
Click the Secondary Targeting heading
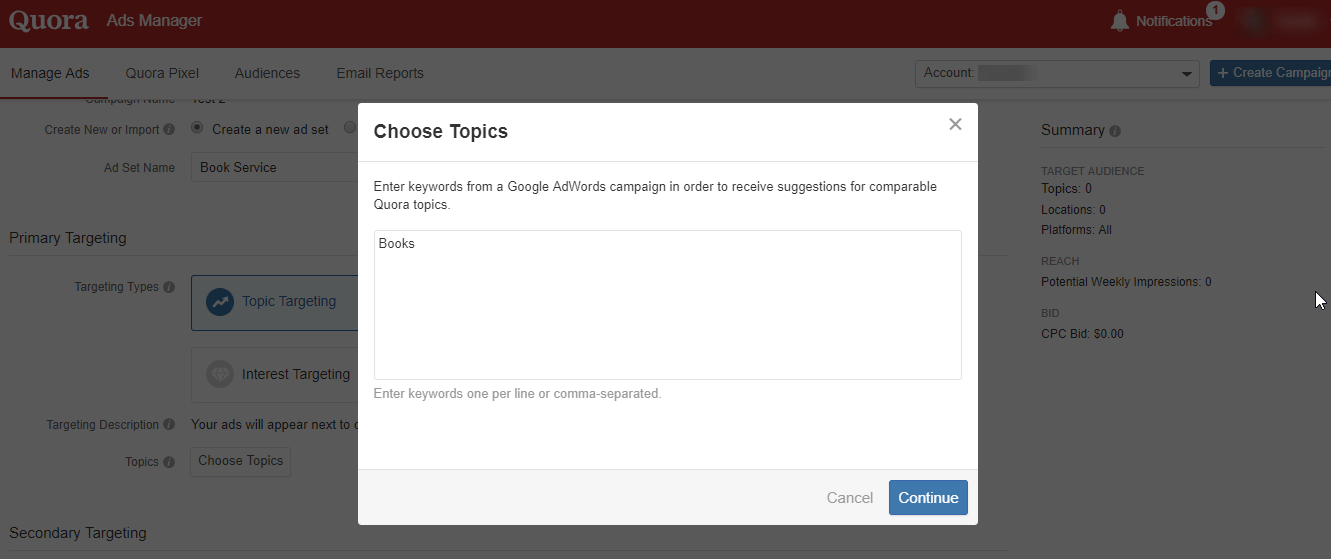pos(78,533)
